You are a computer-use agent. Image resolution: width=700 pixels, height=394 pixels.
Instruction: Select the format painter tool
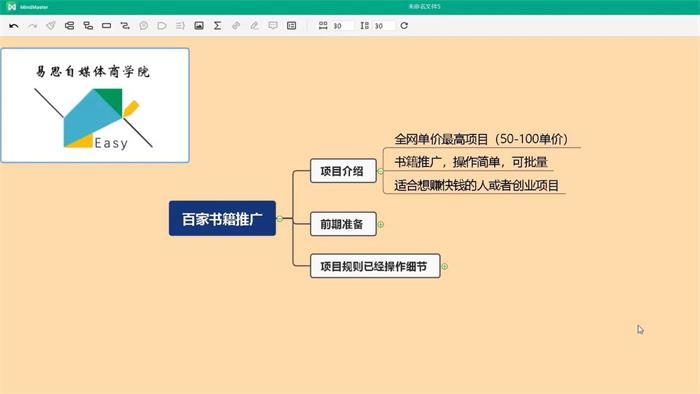pyautogui.click(x=51, y=26)
